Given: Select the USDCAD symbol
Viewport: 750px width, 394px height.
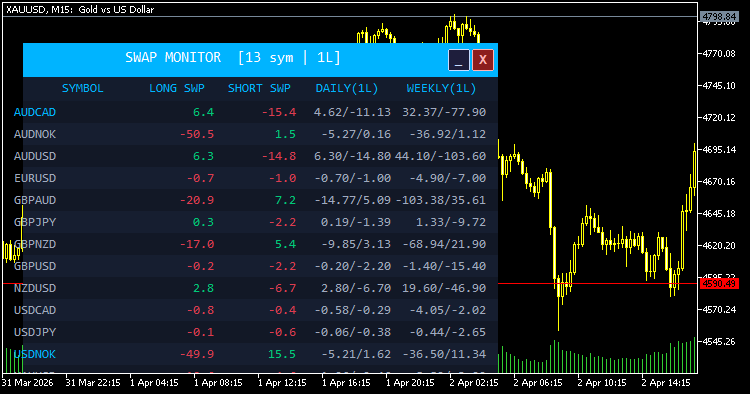Looking at the screenshot, I should click(x=35, y=310).
